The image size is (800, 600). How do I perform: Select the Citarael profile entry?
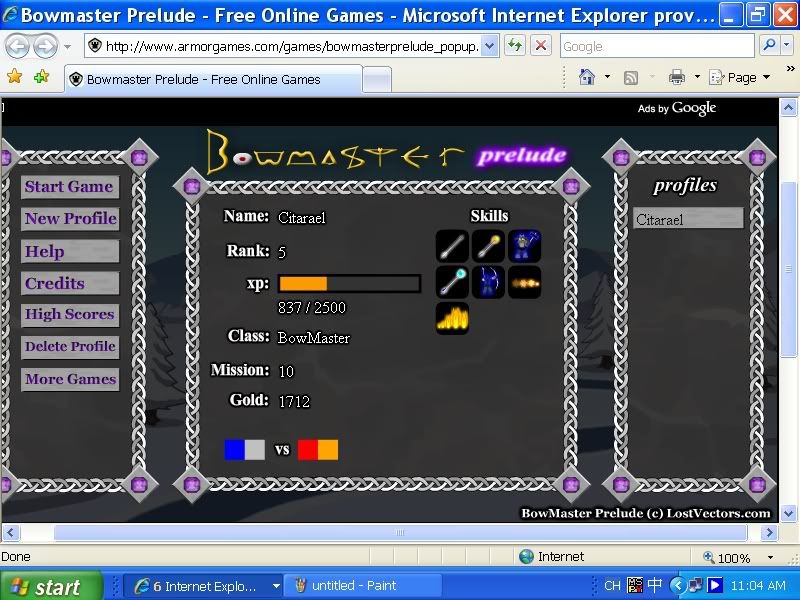tap(688, 219)
